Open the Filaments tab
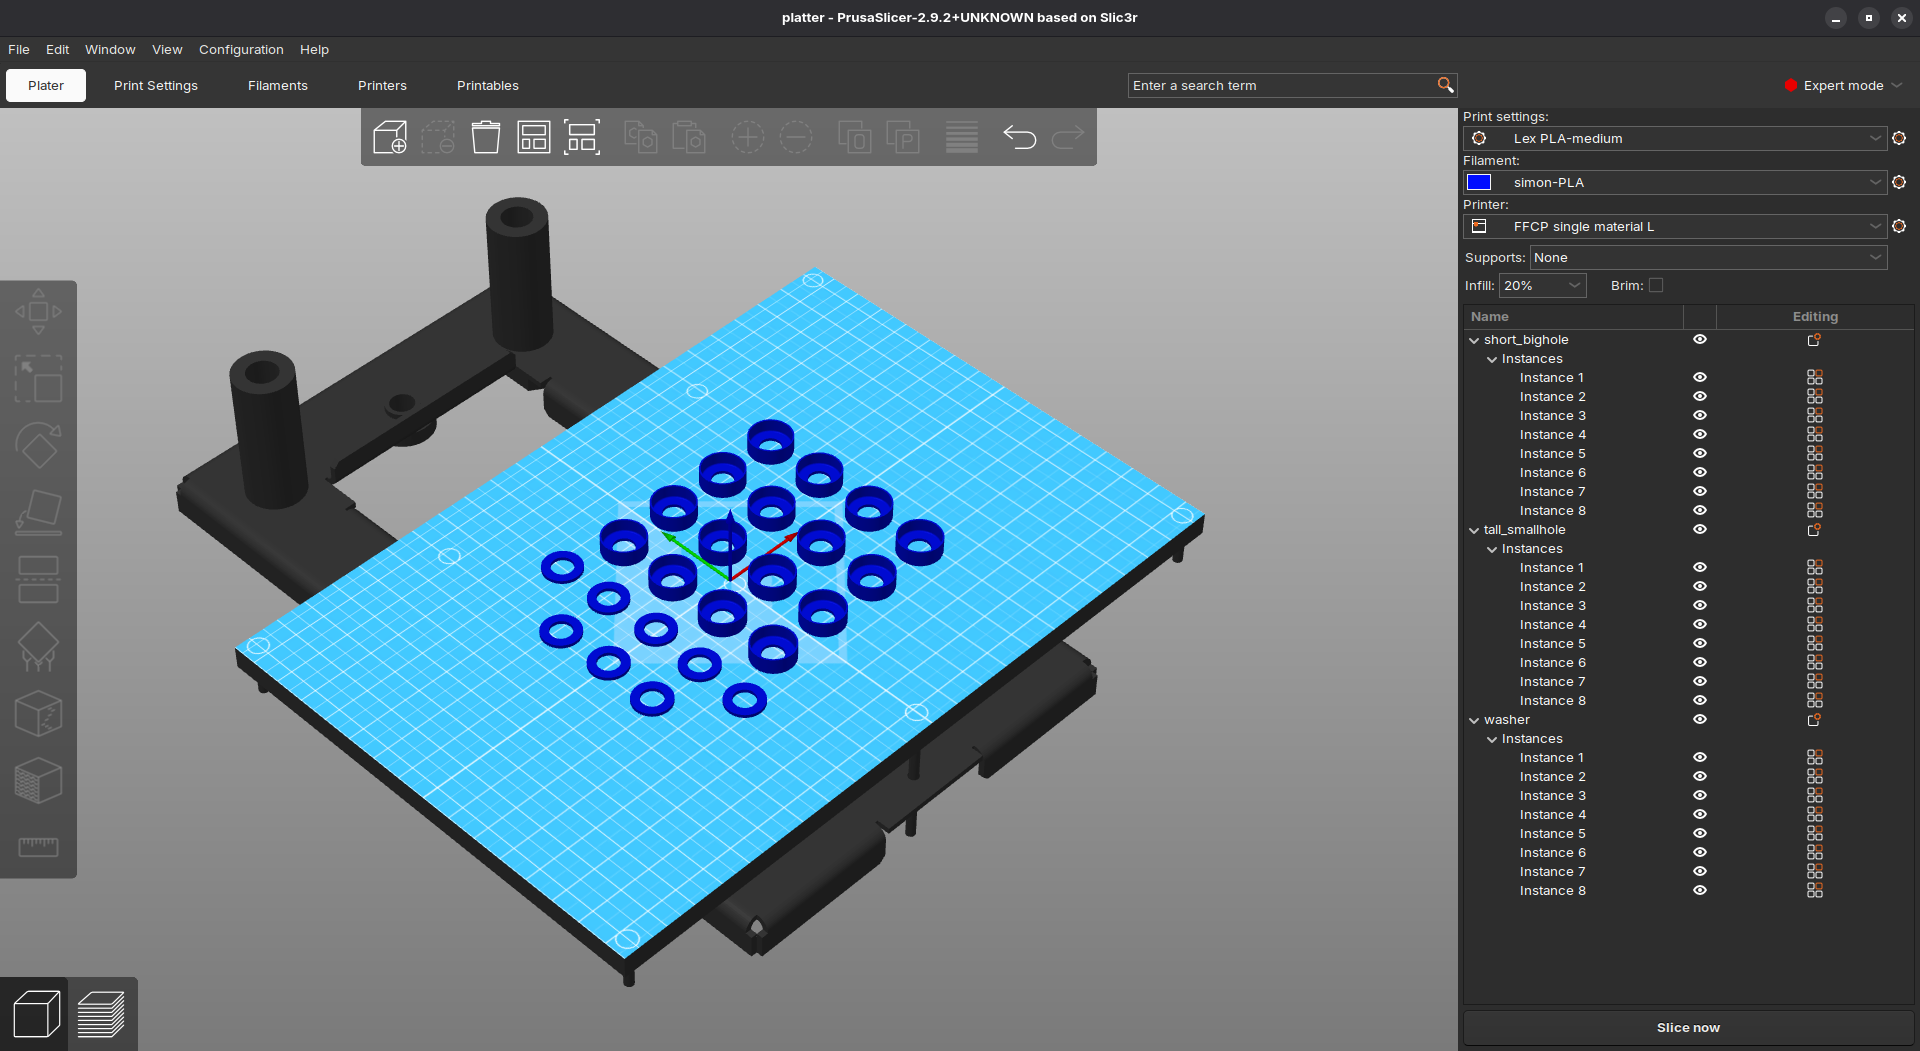The height and width of the screenshot is (1051, 1920). point(278,85)
